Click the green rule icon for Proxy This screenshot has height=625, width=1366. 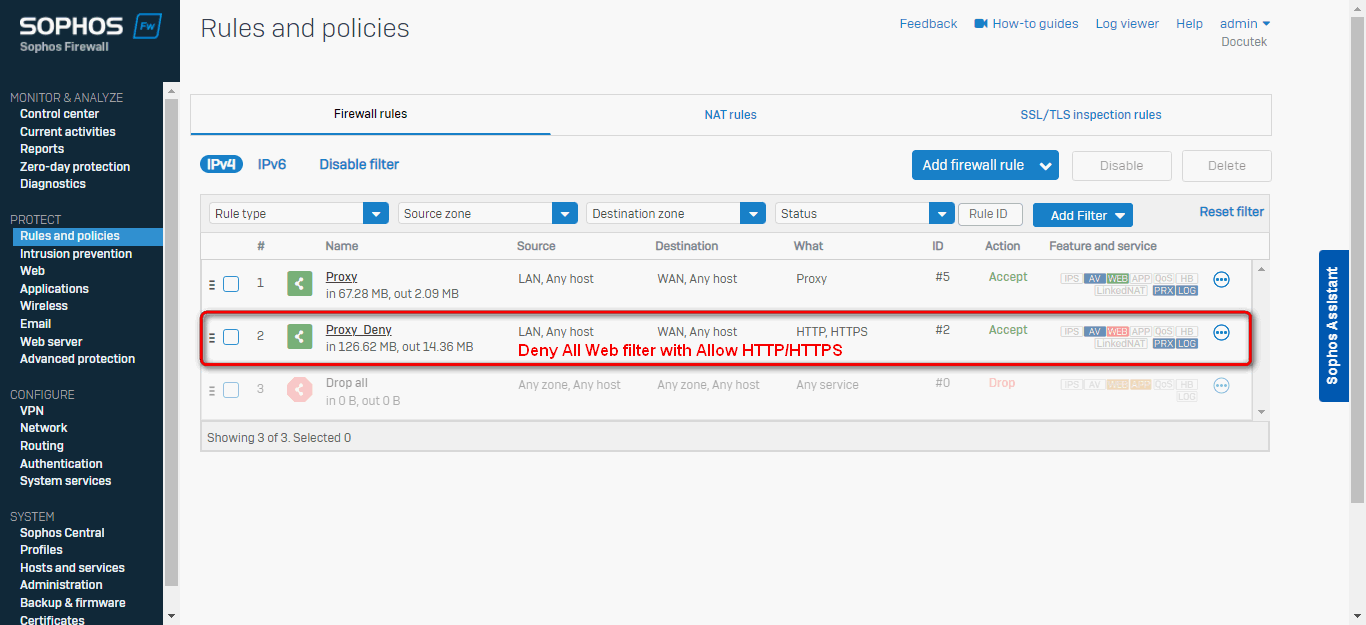click(299, 284)
